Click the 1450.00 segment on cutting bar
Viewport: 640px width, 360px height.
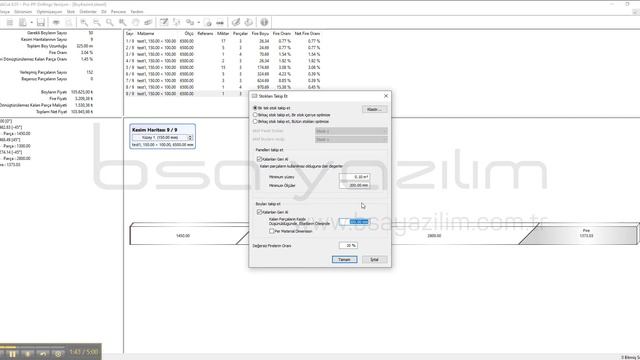(183, 236)
